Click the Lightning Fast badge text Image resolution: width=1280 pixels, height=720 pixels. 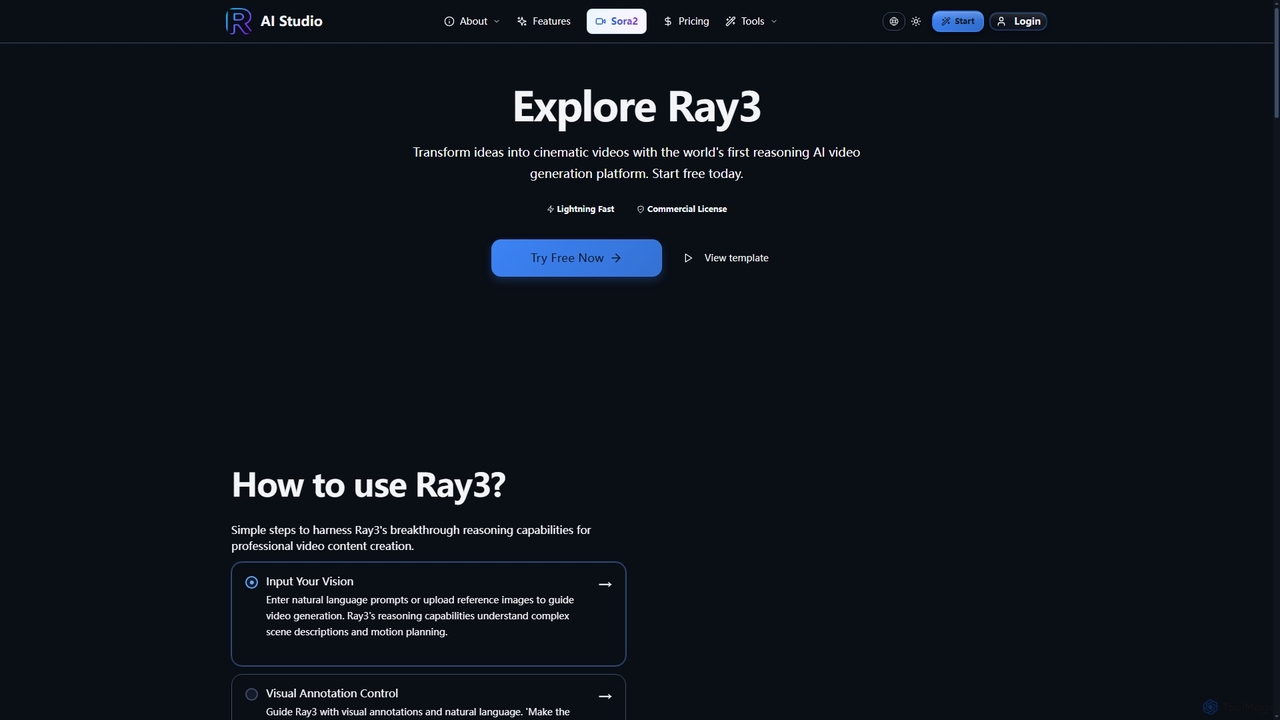click(x=586, y=209)
